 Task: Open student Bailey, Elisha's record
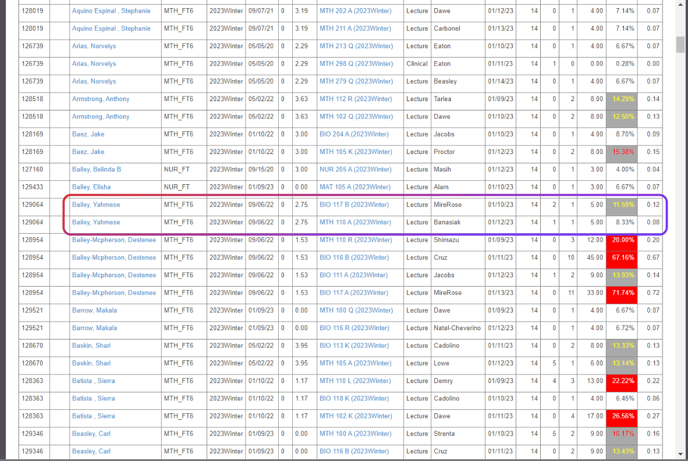click(x=87, y=187)
